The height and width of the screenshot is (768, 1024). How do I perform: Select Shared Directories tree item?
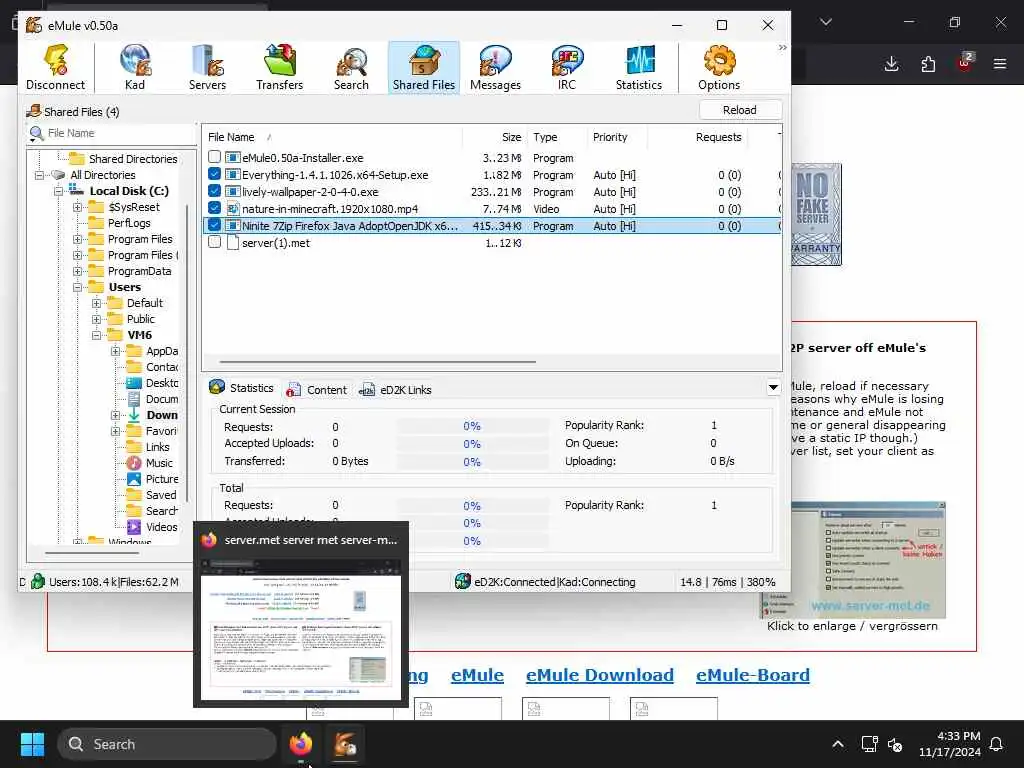point(133,159)
